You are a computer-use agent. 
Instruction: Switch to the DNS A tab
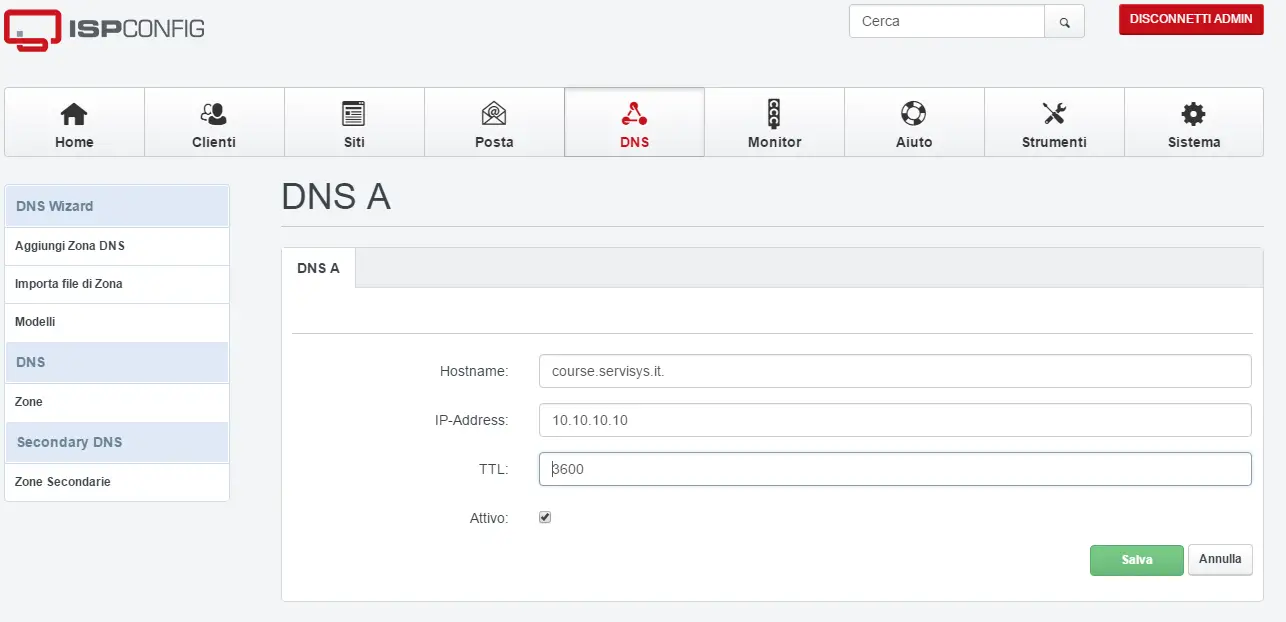(x=318, y=268)
